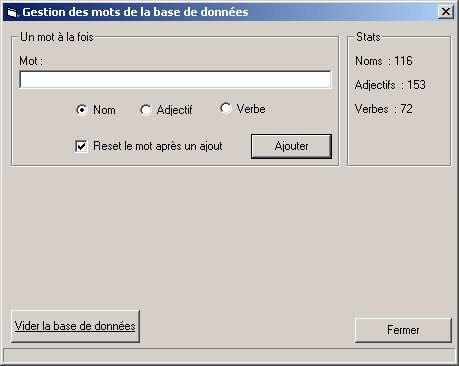Click the Ajouter button

pyautogui.click(x=291, y=146)
